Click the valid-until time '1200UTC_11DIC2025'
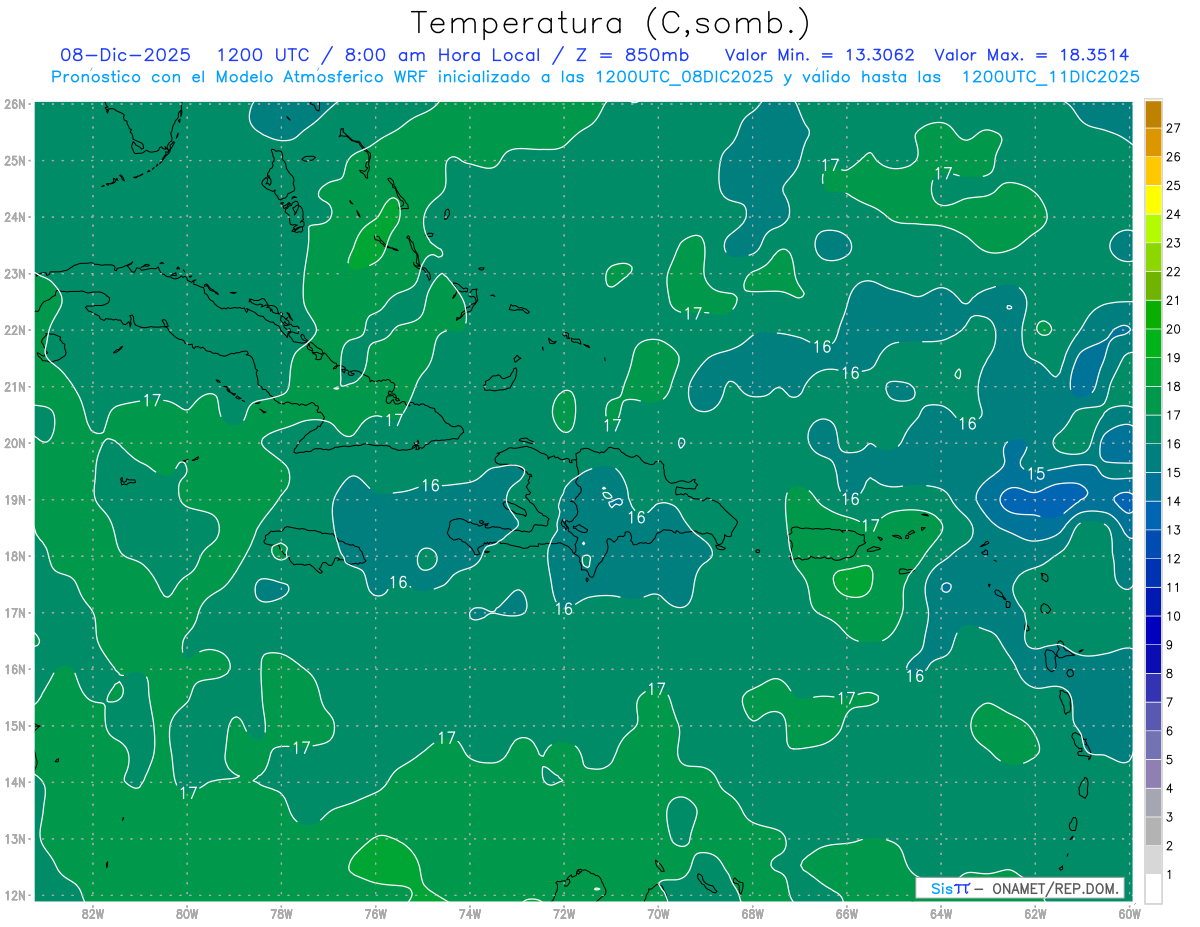1200x927 pixels. pos(1050,77)
